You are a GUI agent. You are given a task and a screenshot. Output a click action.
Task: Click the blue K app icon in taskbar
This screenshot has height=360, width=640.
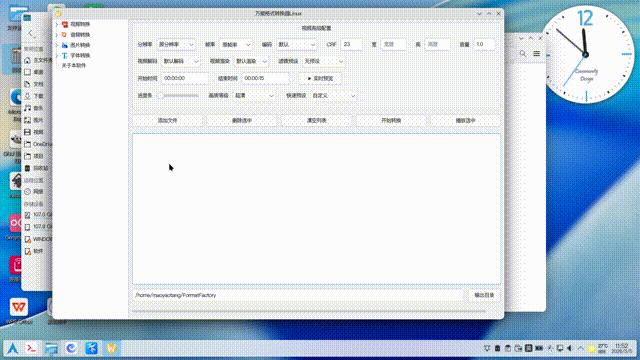[x=91, y=348]
